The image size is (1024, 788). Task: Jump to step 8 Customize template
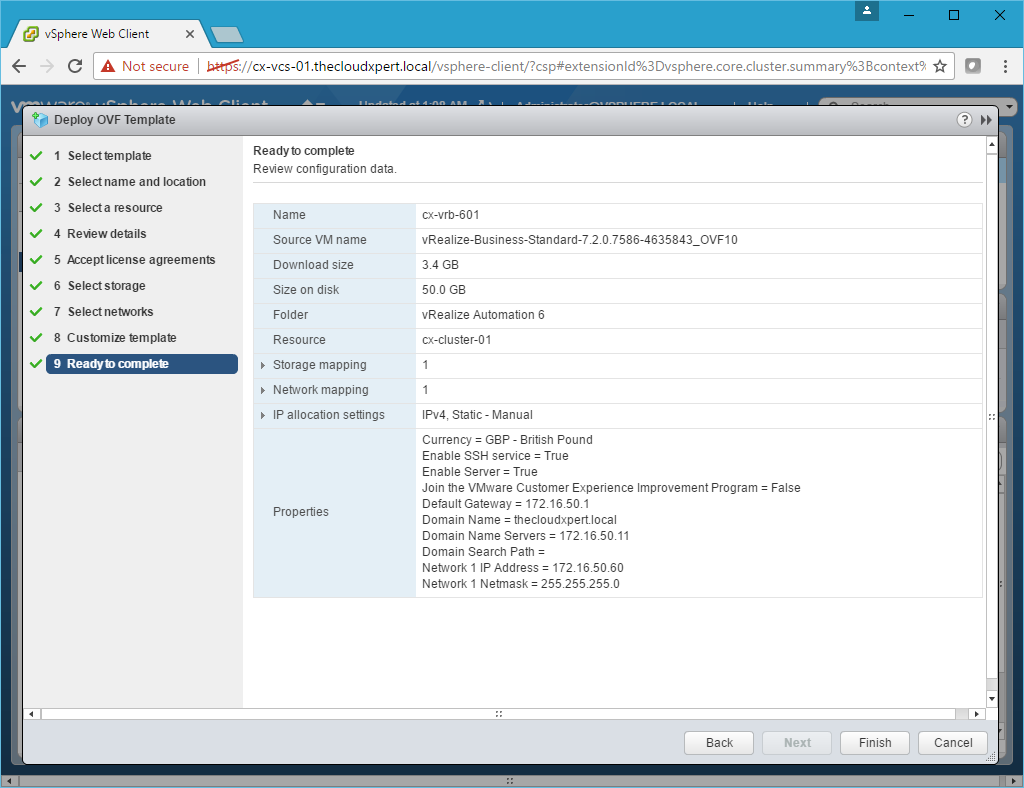121,338
